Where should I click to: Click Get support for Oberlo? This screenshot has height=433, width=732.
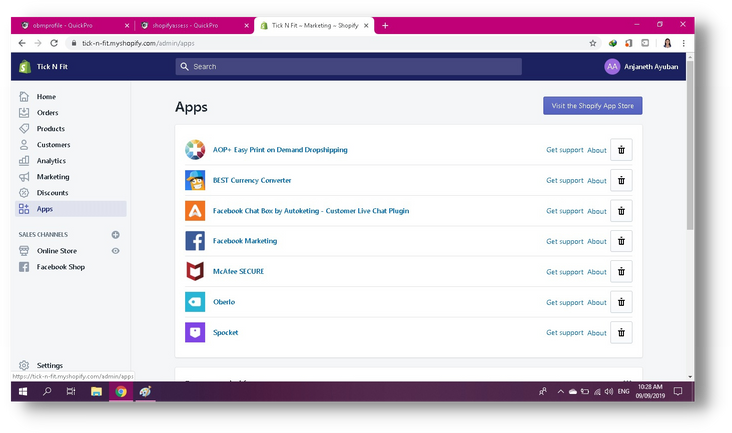(x=565, y=302)
